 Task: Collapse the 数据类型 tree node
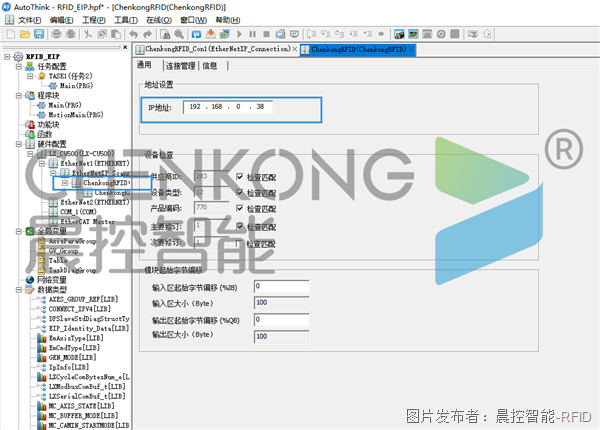pos(18,290)
